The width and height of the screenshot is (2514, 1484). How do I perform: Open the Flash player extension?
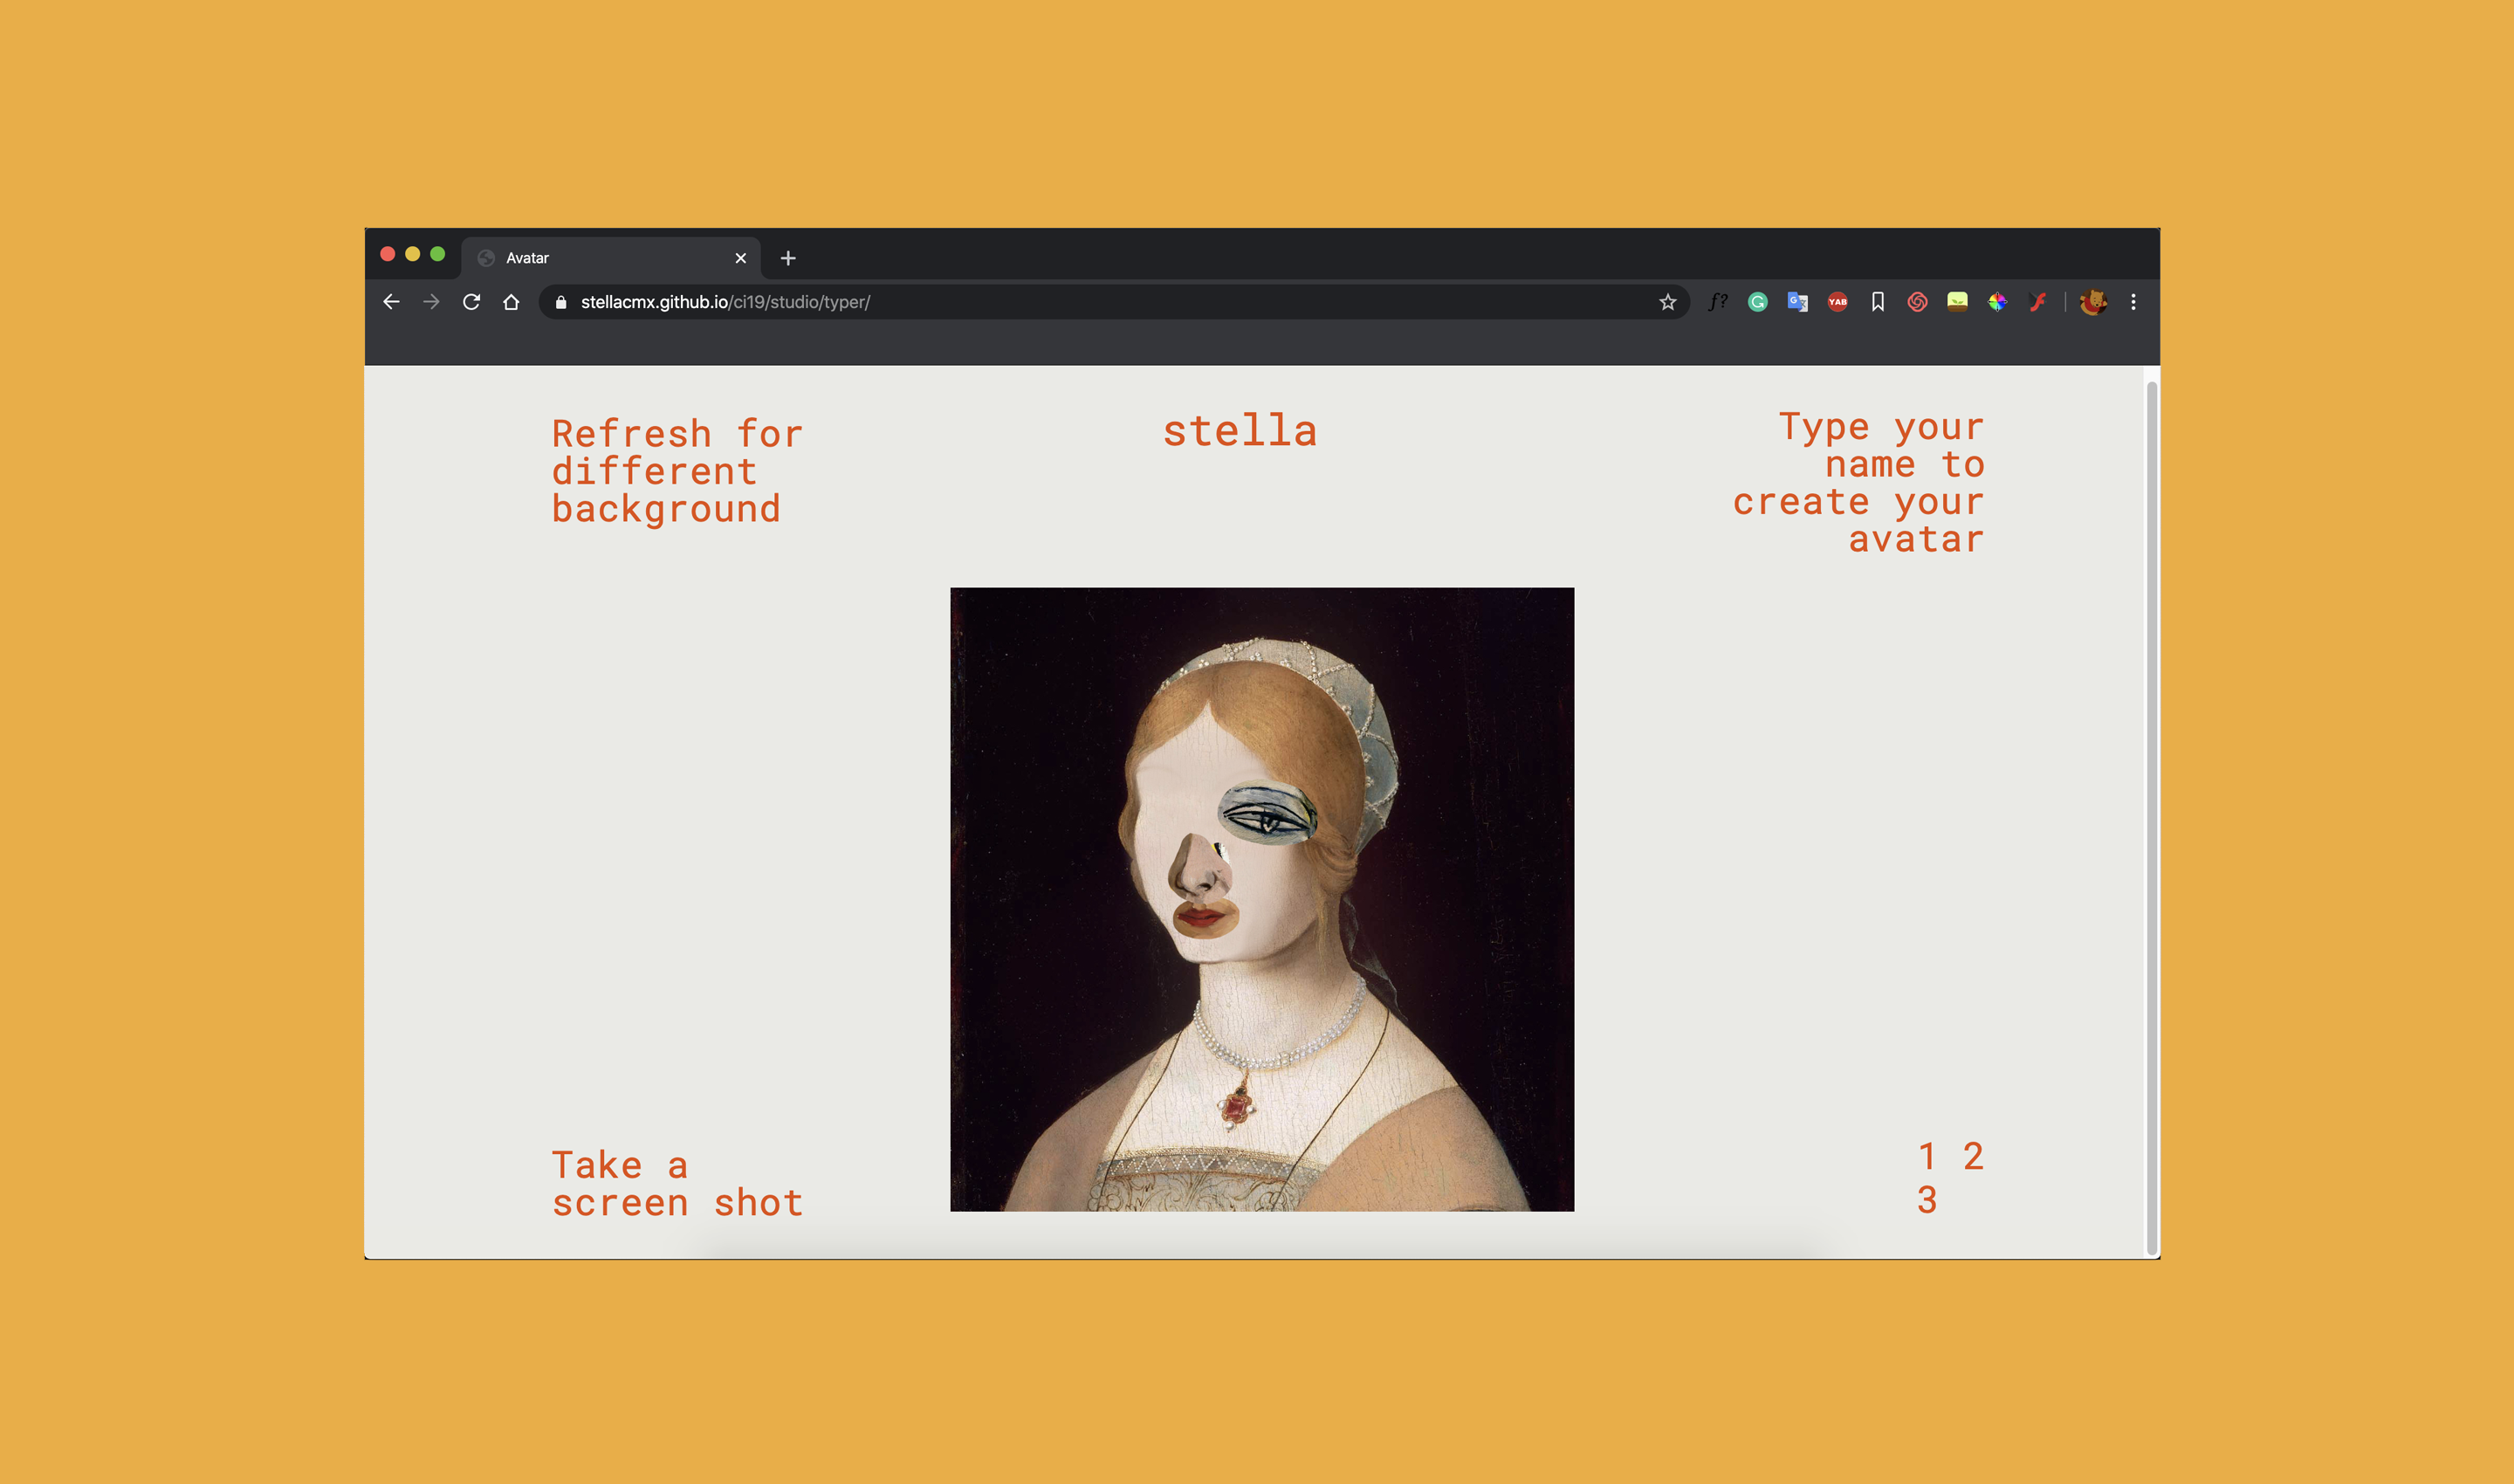tap(2037, 302)
